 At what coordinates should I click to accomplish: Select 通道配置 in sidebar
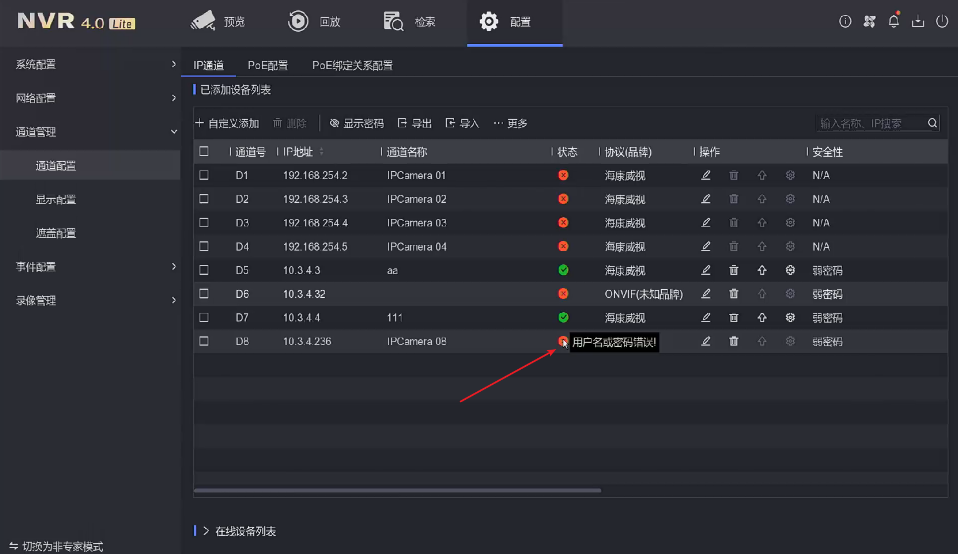(90, 166)
